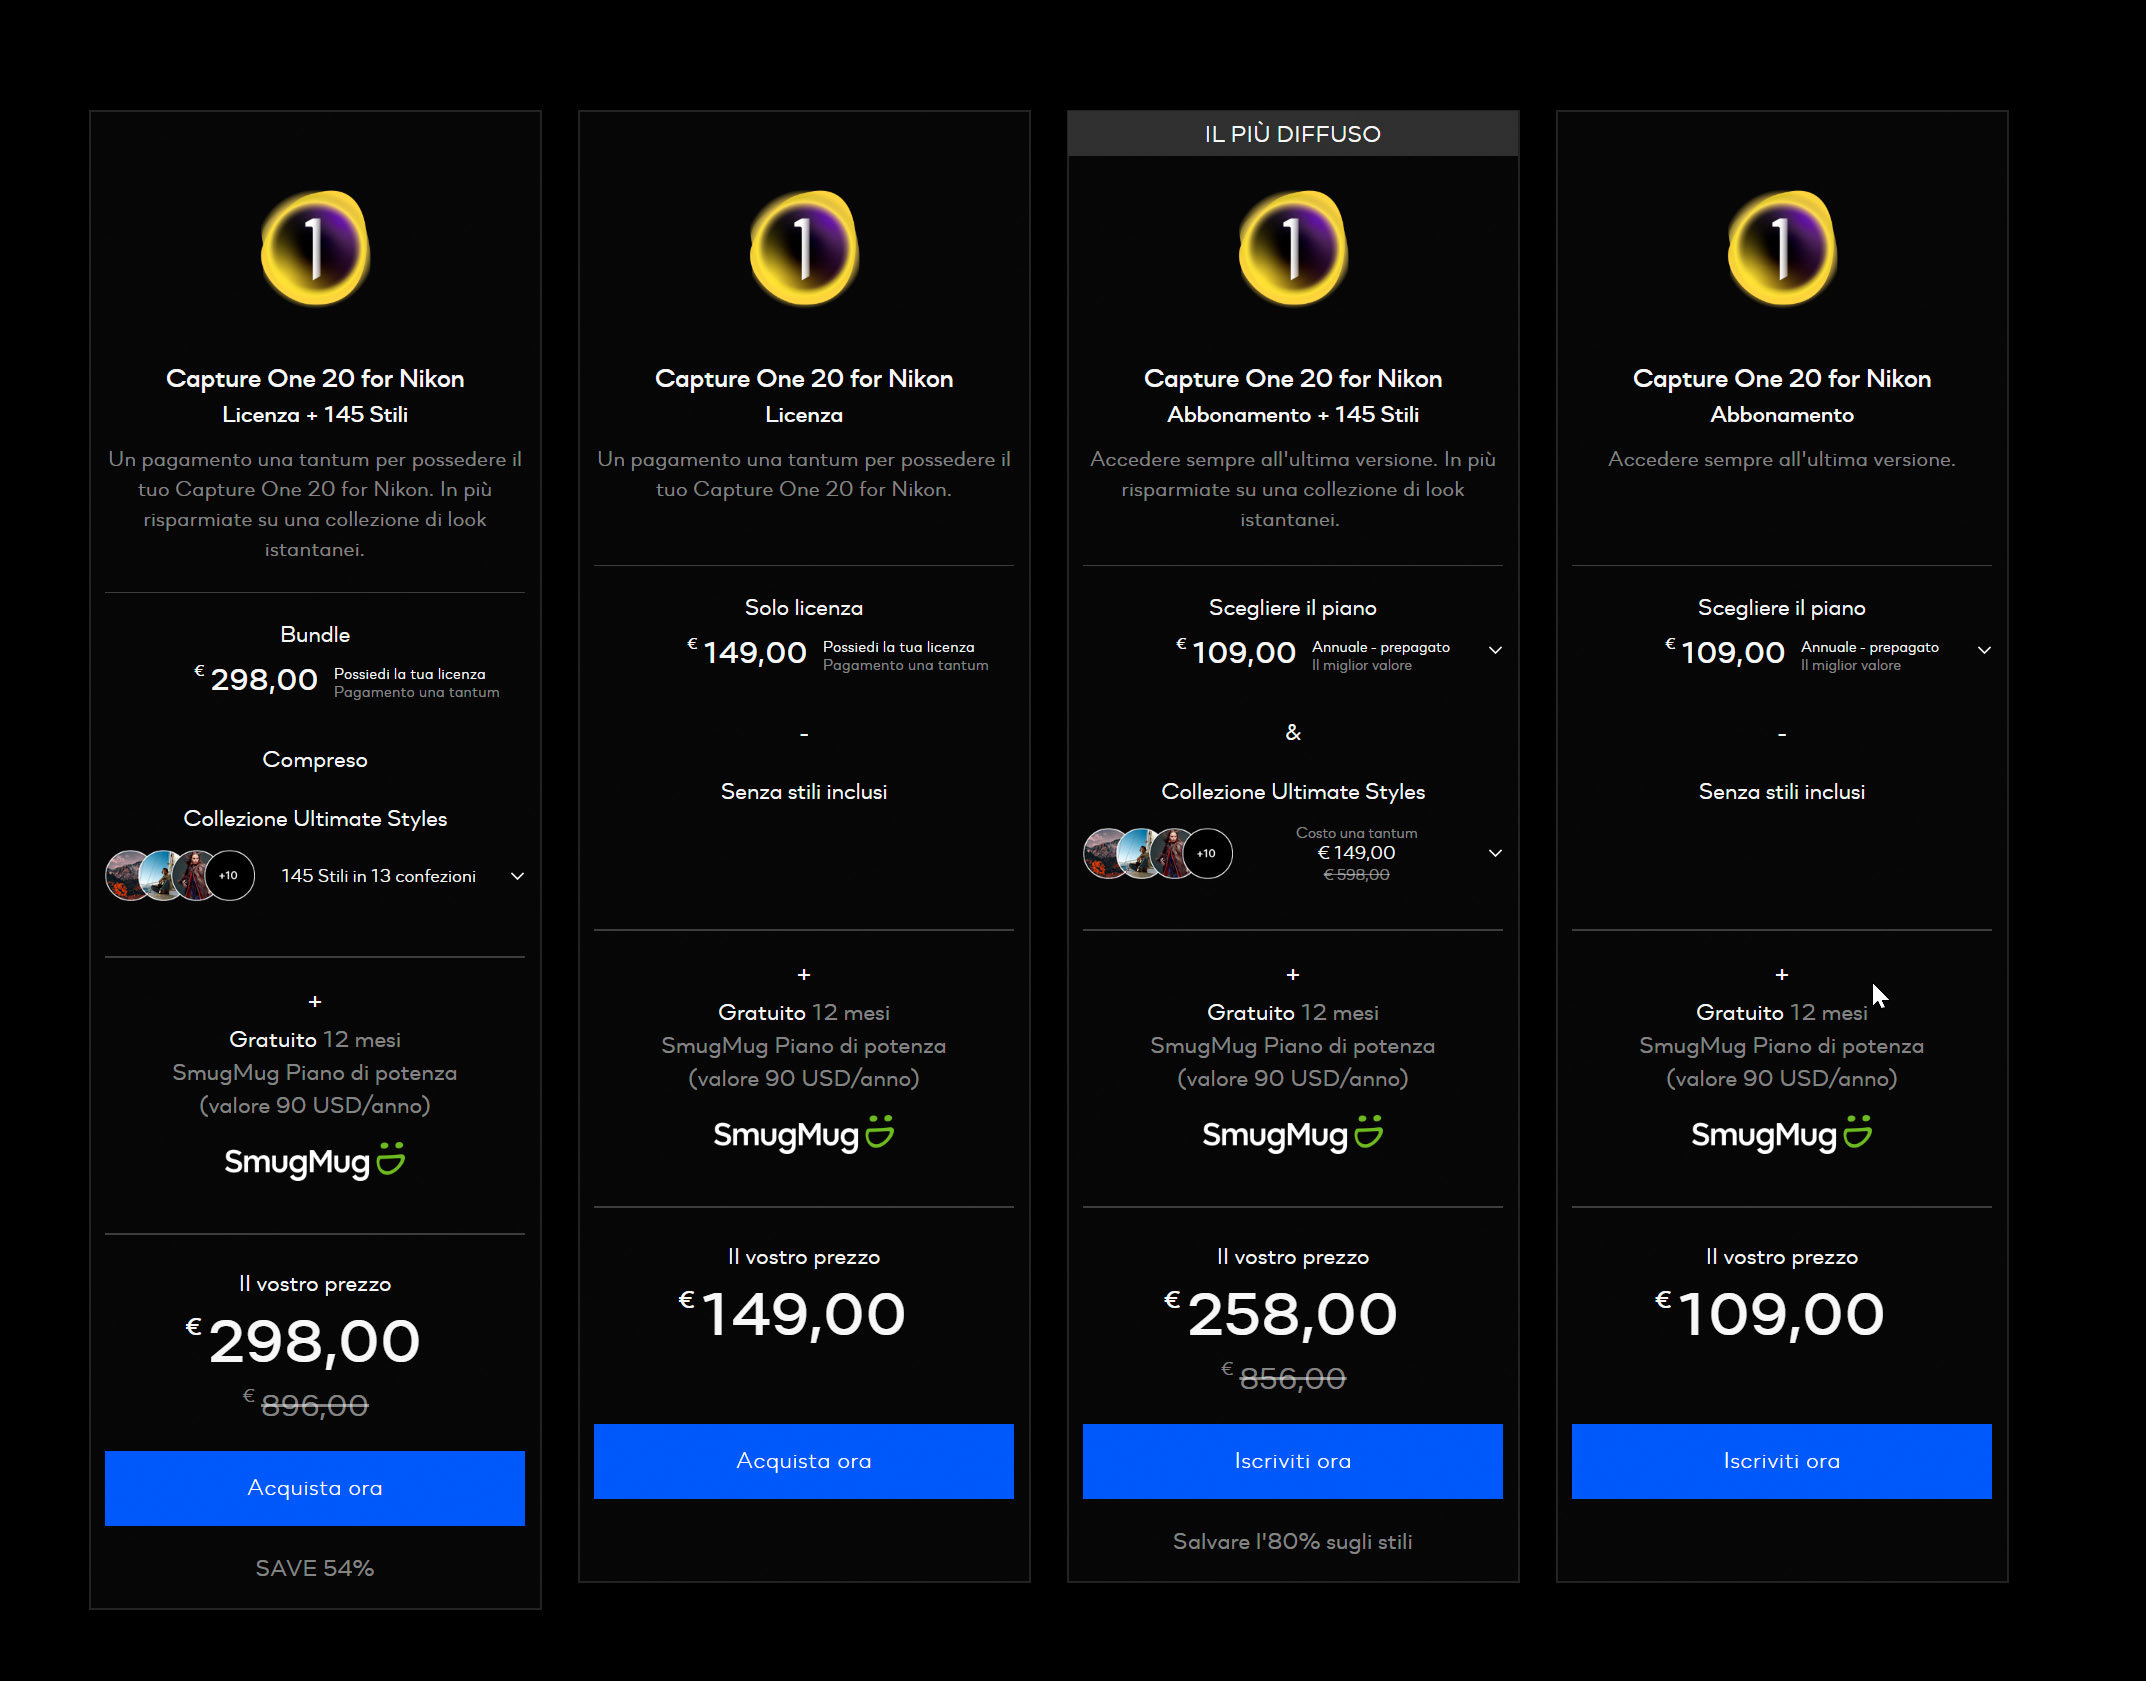Click Acquista ora for the €298,00 bundle

coord(315,1488)
